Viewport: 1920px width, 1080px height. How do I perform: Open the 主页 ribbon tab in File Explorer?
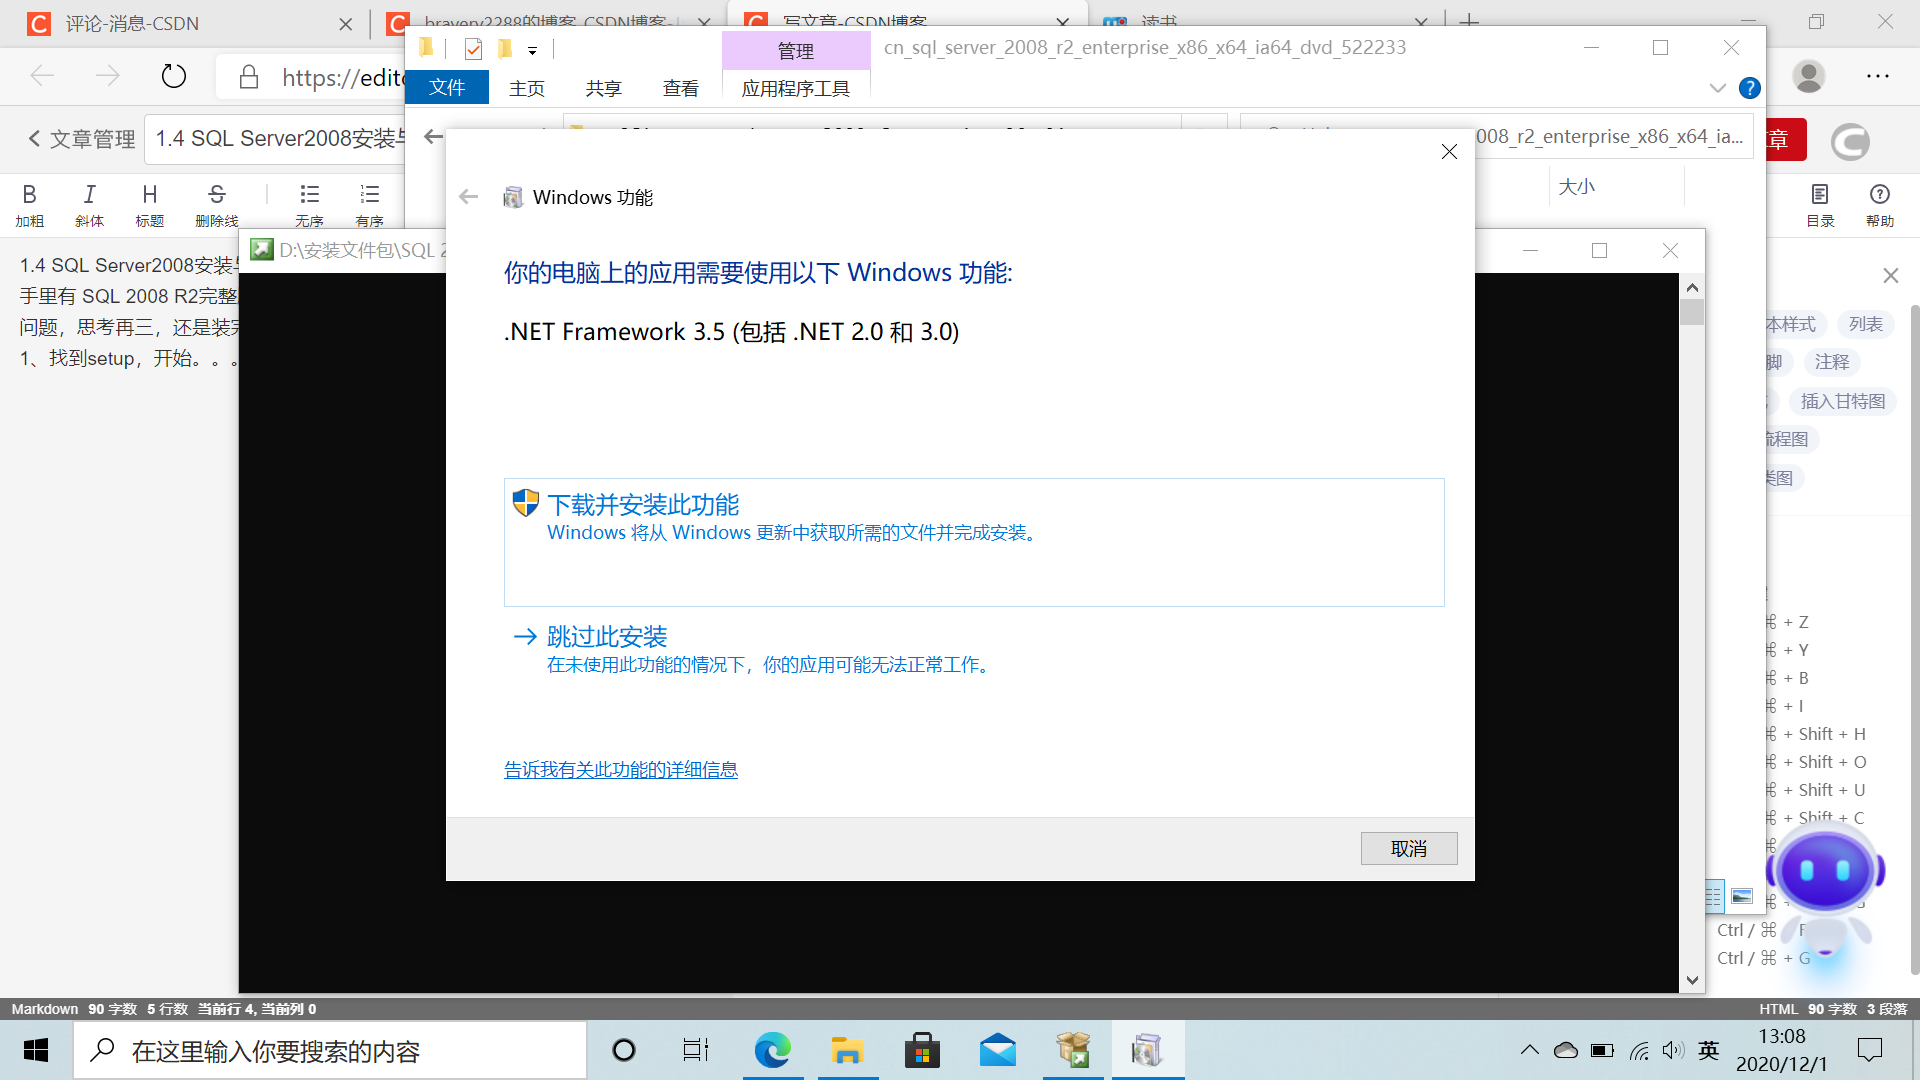[x=527, y=88]
